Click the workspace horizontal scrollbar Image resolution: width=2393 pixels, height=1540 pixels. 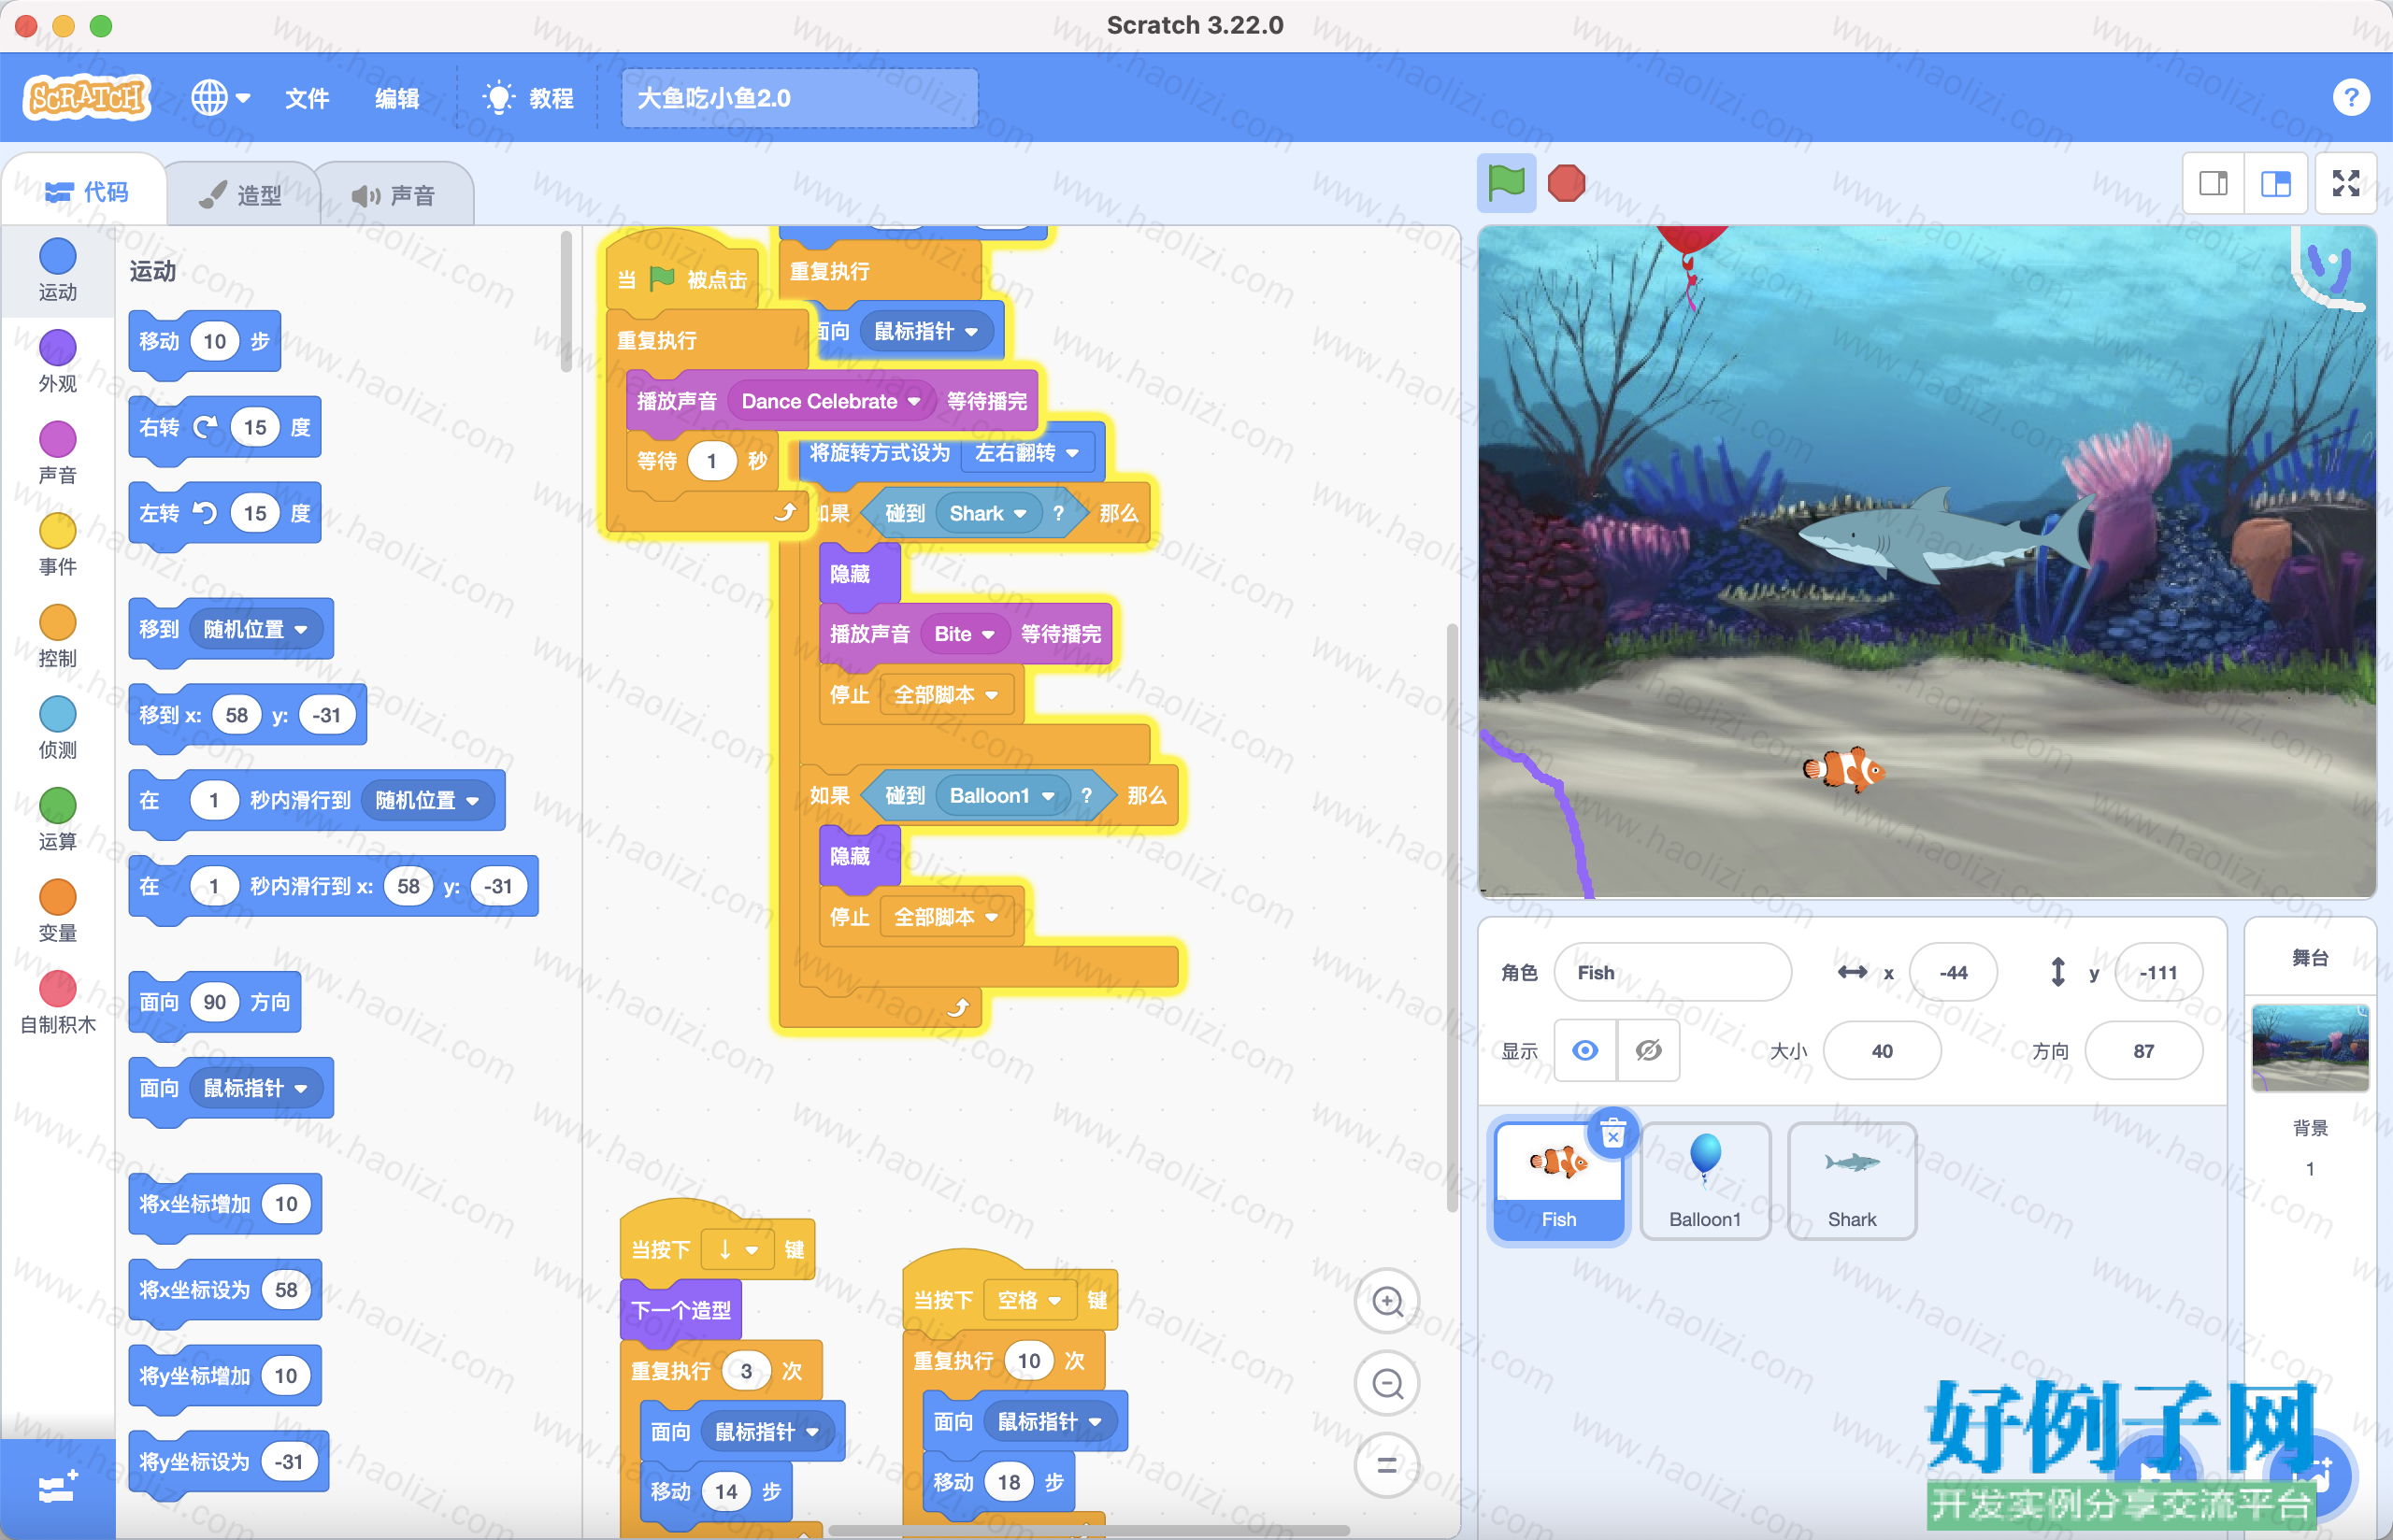[x=1089, y=1530]
